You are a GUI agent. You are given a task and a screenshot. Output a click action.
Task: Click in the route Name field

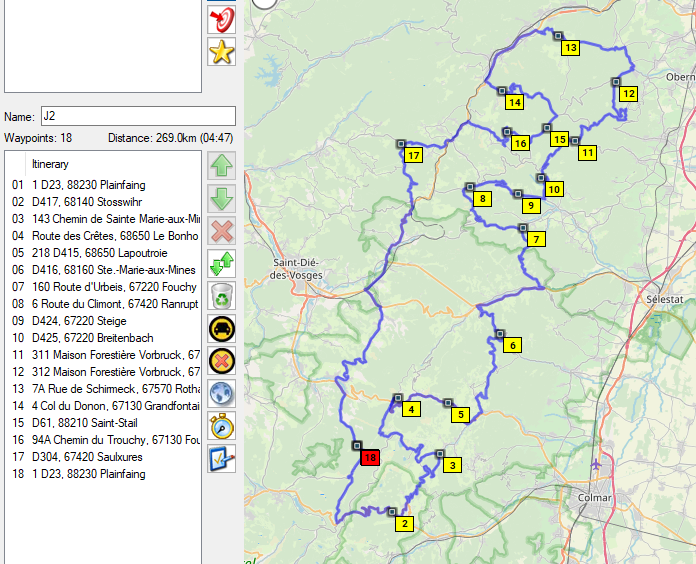pyautogui.click(x=137, y=117)
